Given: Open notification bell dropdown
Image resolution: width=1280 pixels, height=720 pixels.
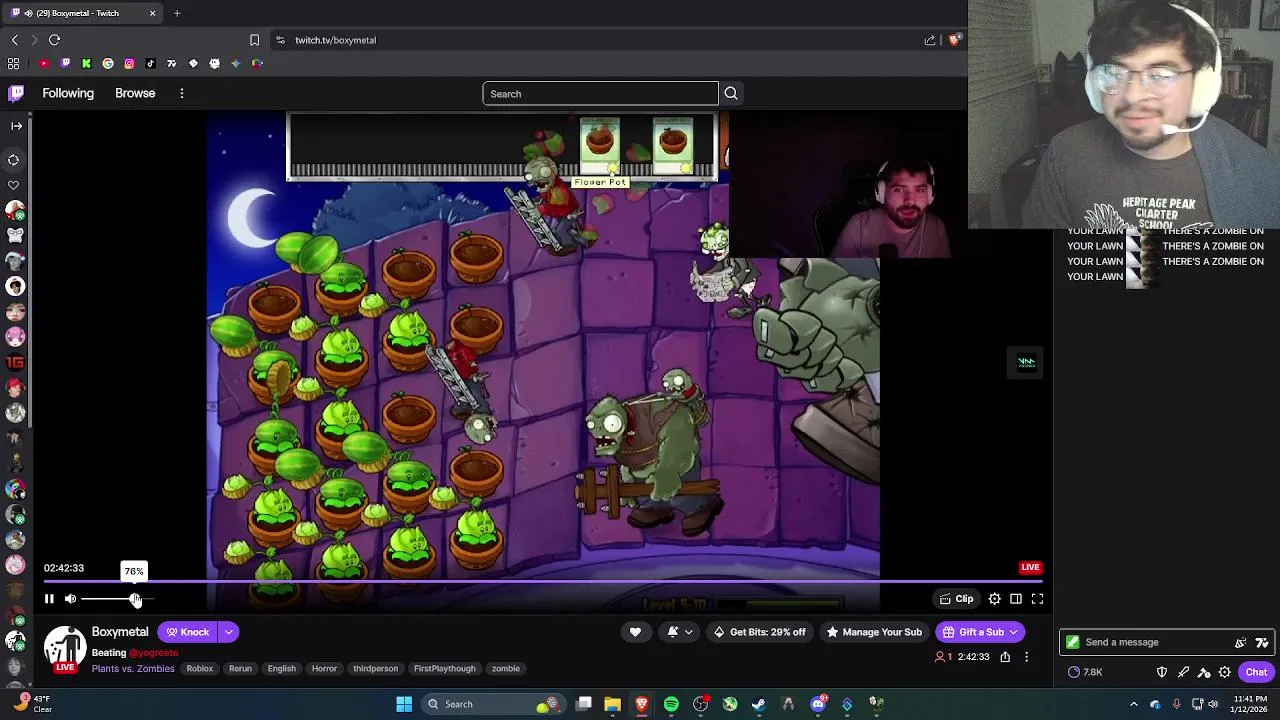Looking at the screenshot, I should tap(679, 632).
